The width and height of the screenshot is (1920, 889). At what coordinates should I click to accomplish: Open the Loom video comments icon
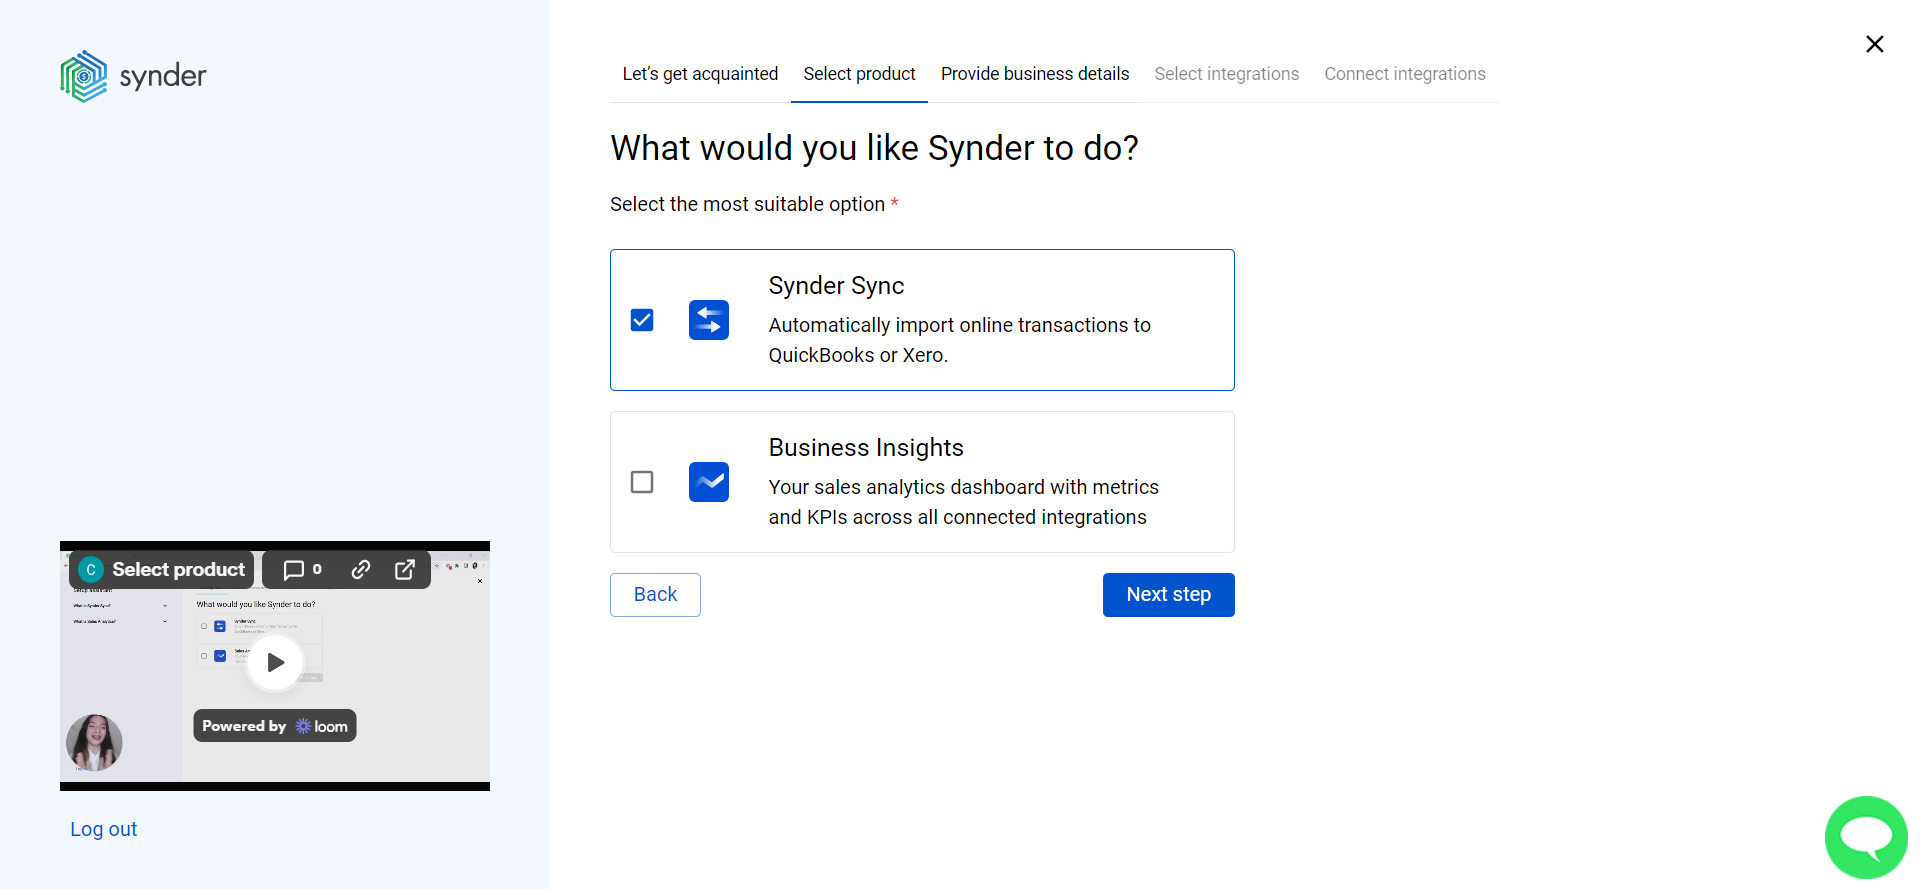click(302, 569)
